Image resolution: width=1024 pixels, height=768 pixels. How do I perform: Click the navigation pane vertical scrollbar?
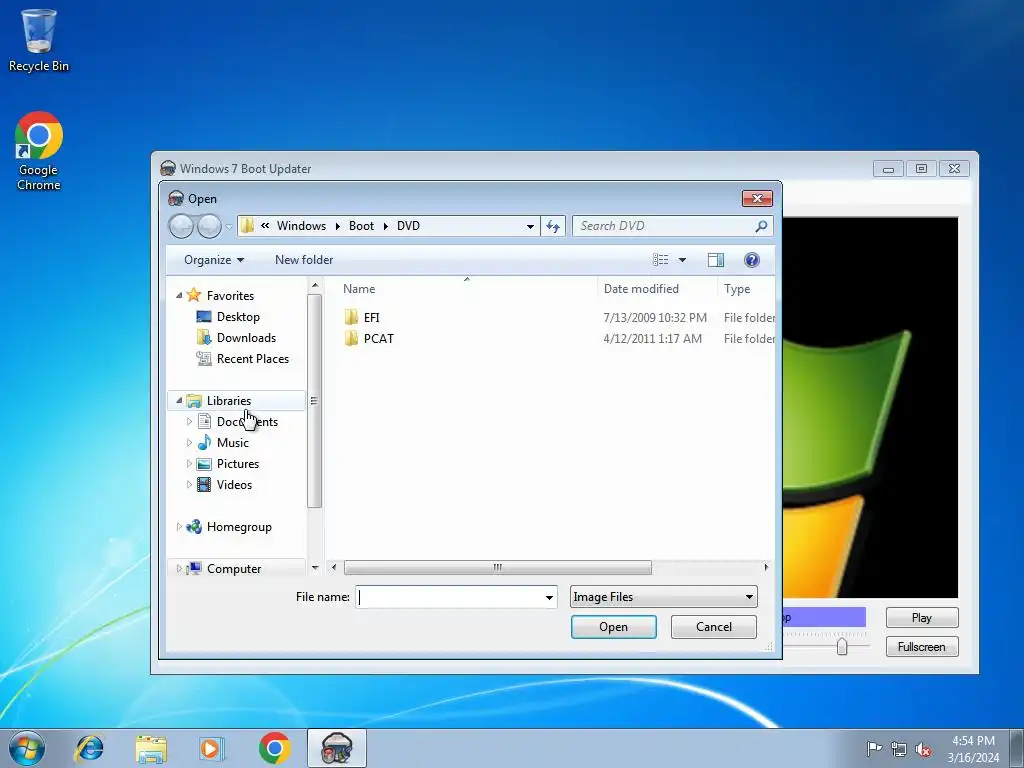[314, 400]
